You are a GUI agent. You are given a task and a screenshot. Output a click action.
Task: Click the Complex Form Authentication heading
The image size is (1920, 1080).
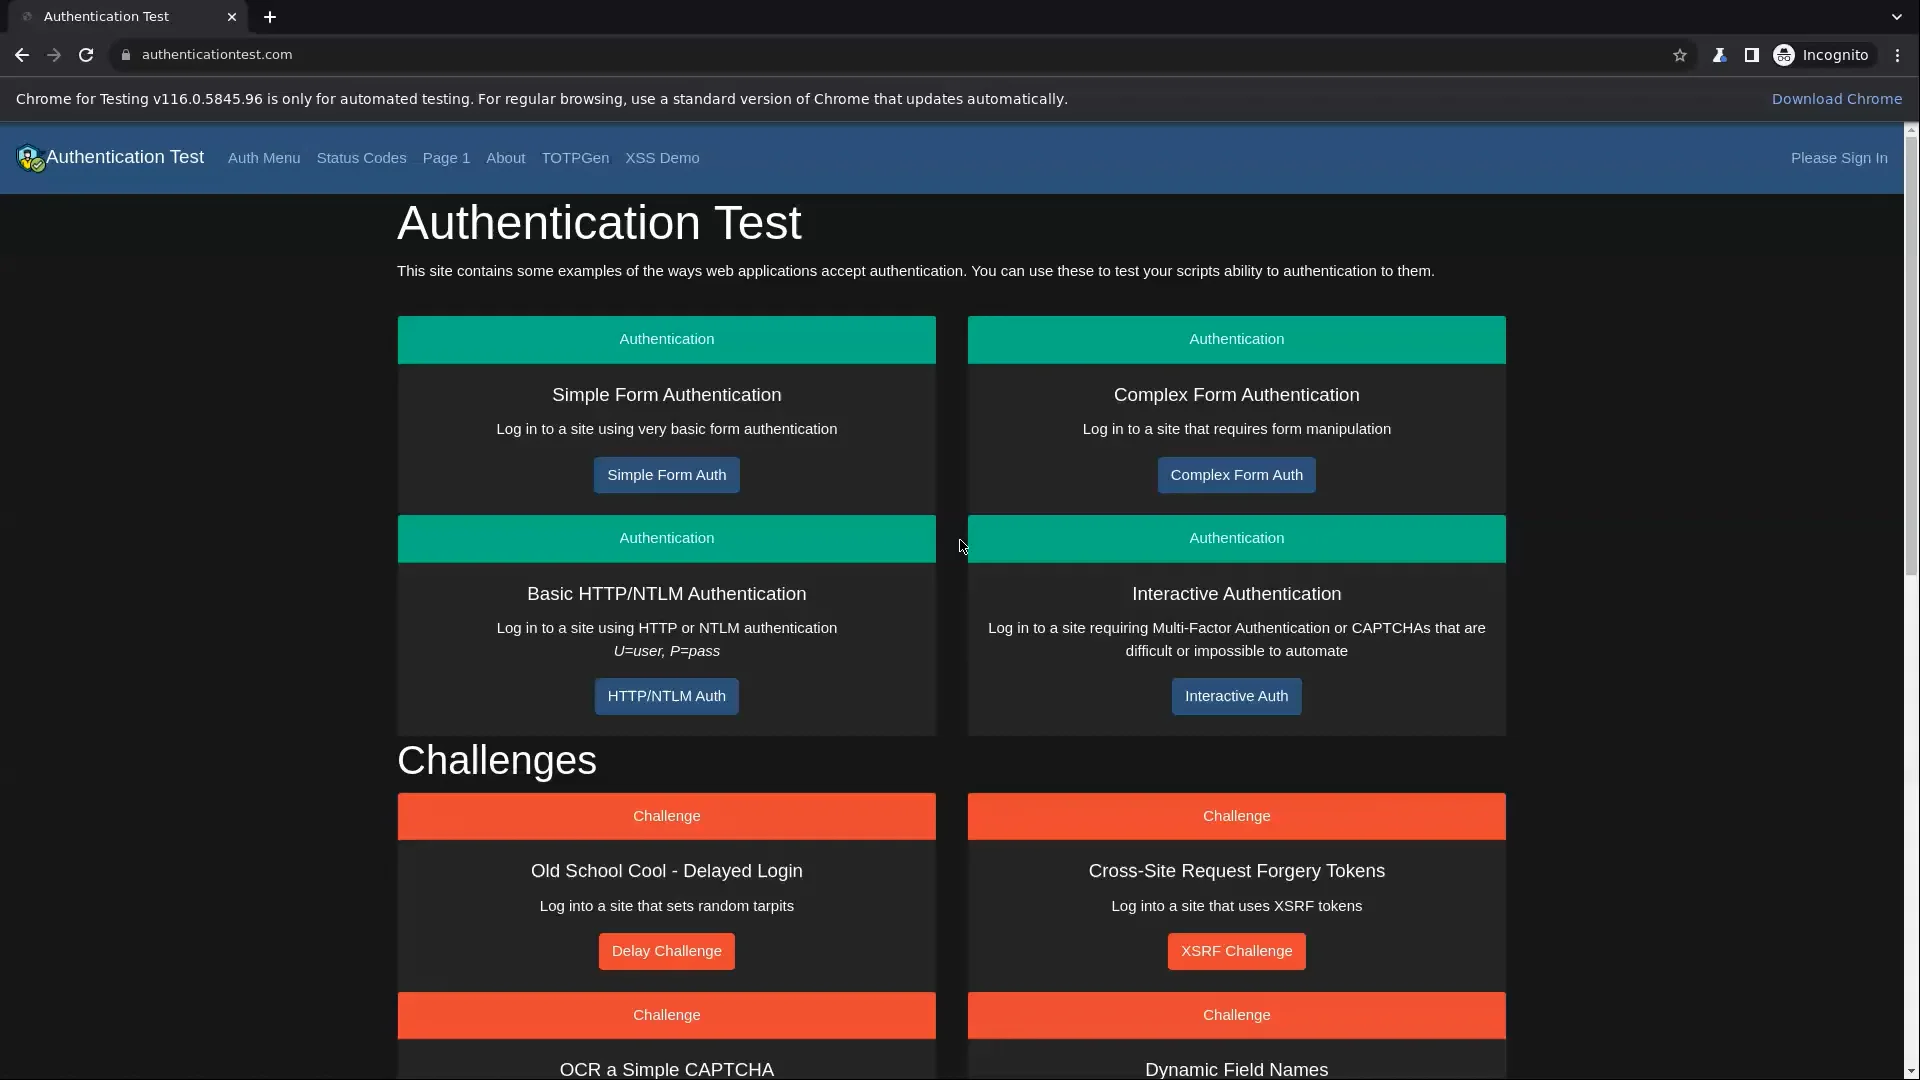click(1236, 395)
